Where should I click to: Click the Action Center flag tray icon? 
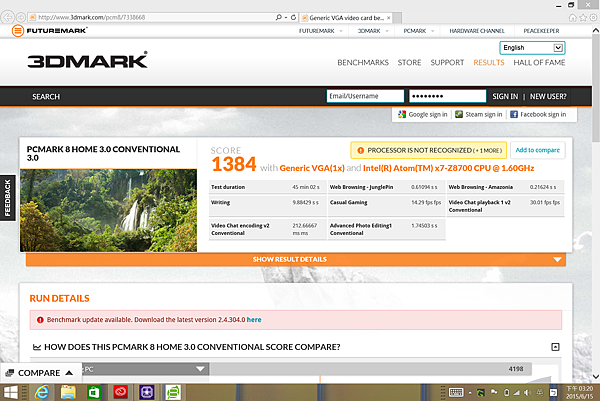[494, 392]
